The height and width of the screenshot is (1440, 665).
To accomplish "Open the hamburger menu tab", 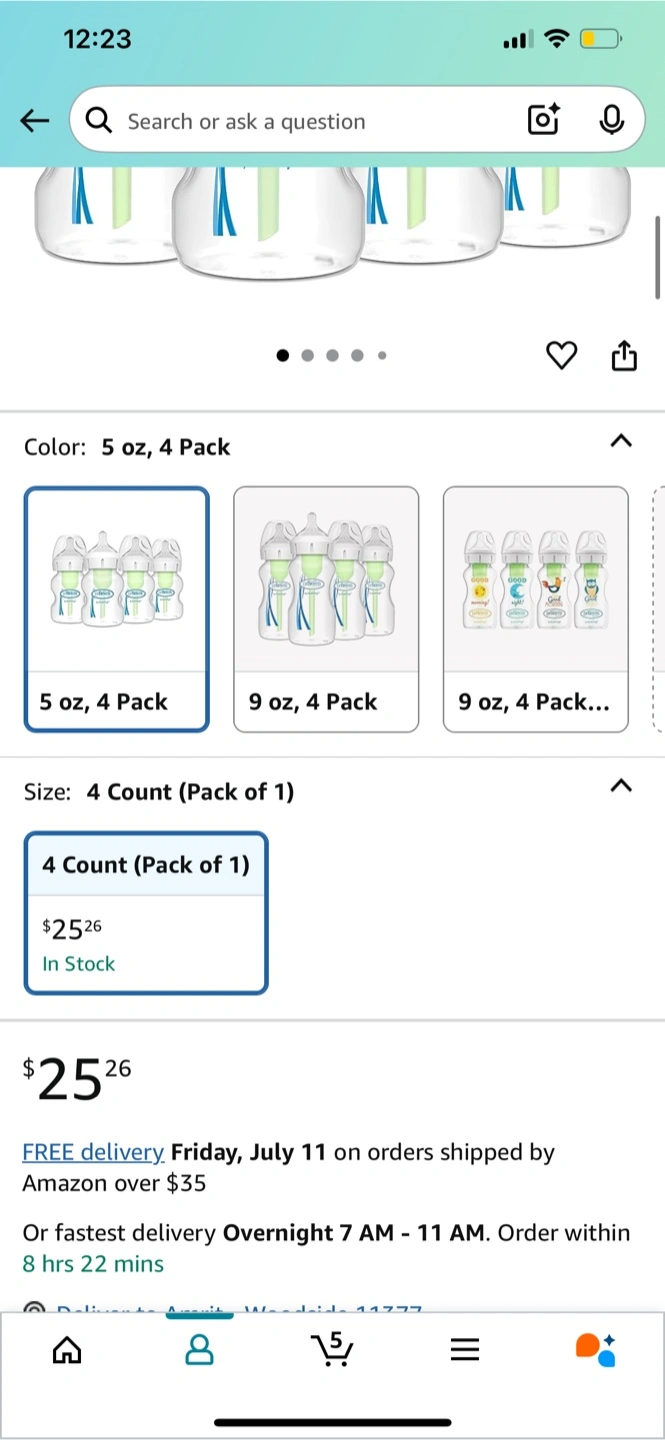I will (464, 1351).
